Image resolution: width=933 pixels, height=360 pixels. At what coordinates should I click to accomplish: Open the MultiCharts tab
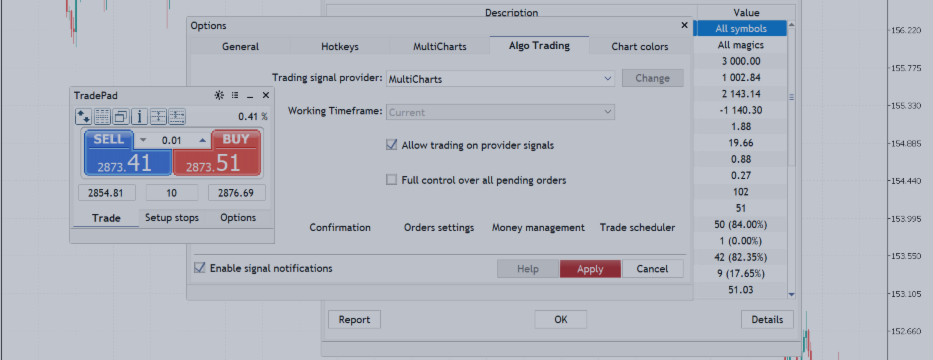pyautogui.click(x=440, y=46)
